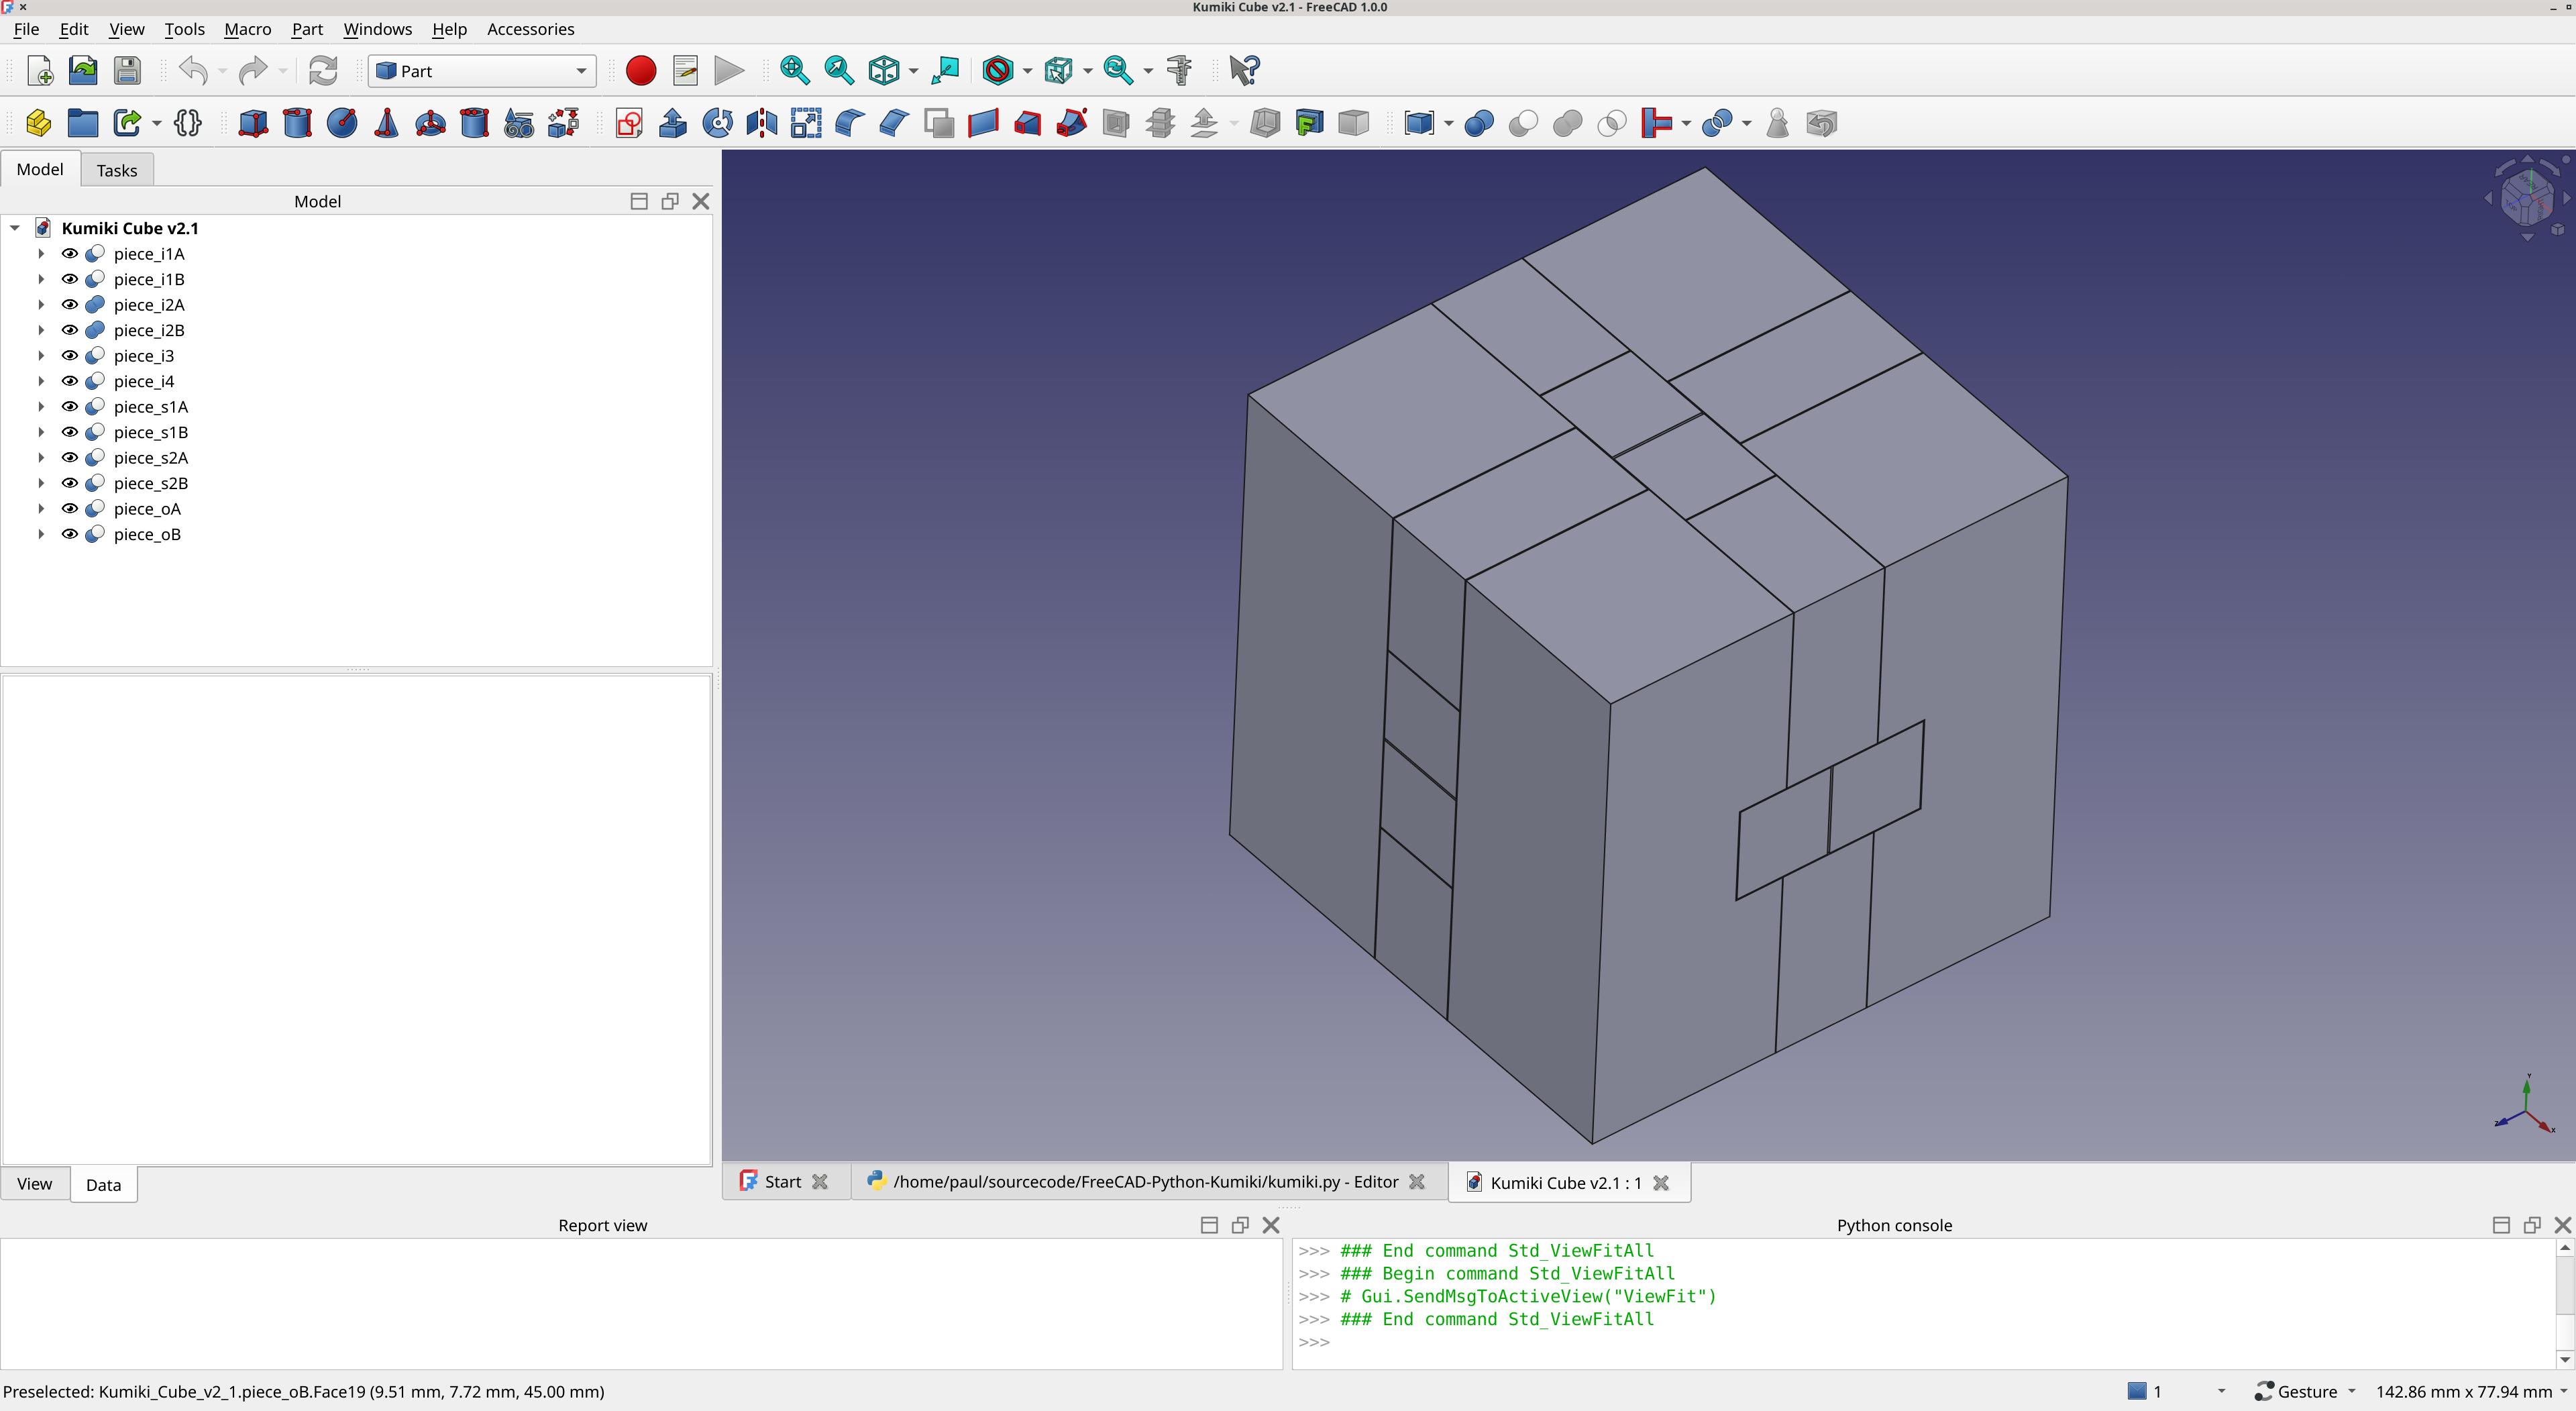Start macro recording red button
2576x1411 pixels.
[641, 70]
